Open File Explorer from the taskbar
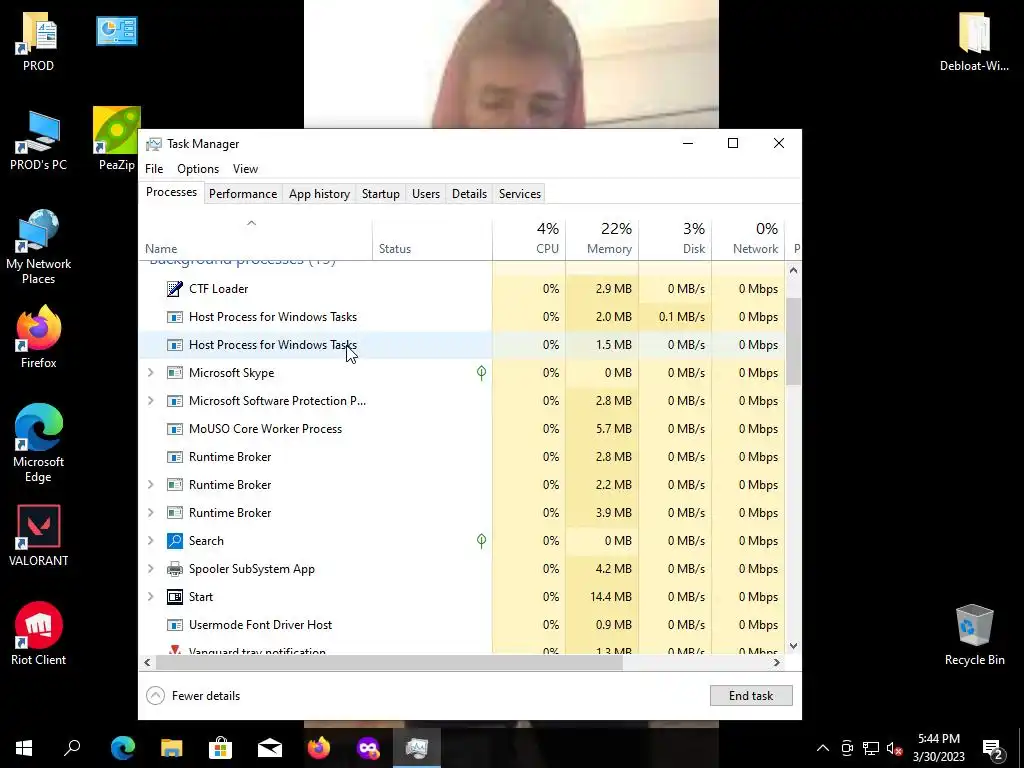 171,748
